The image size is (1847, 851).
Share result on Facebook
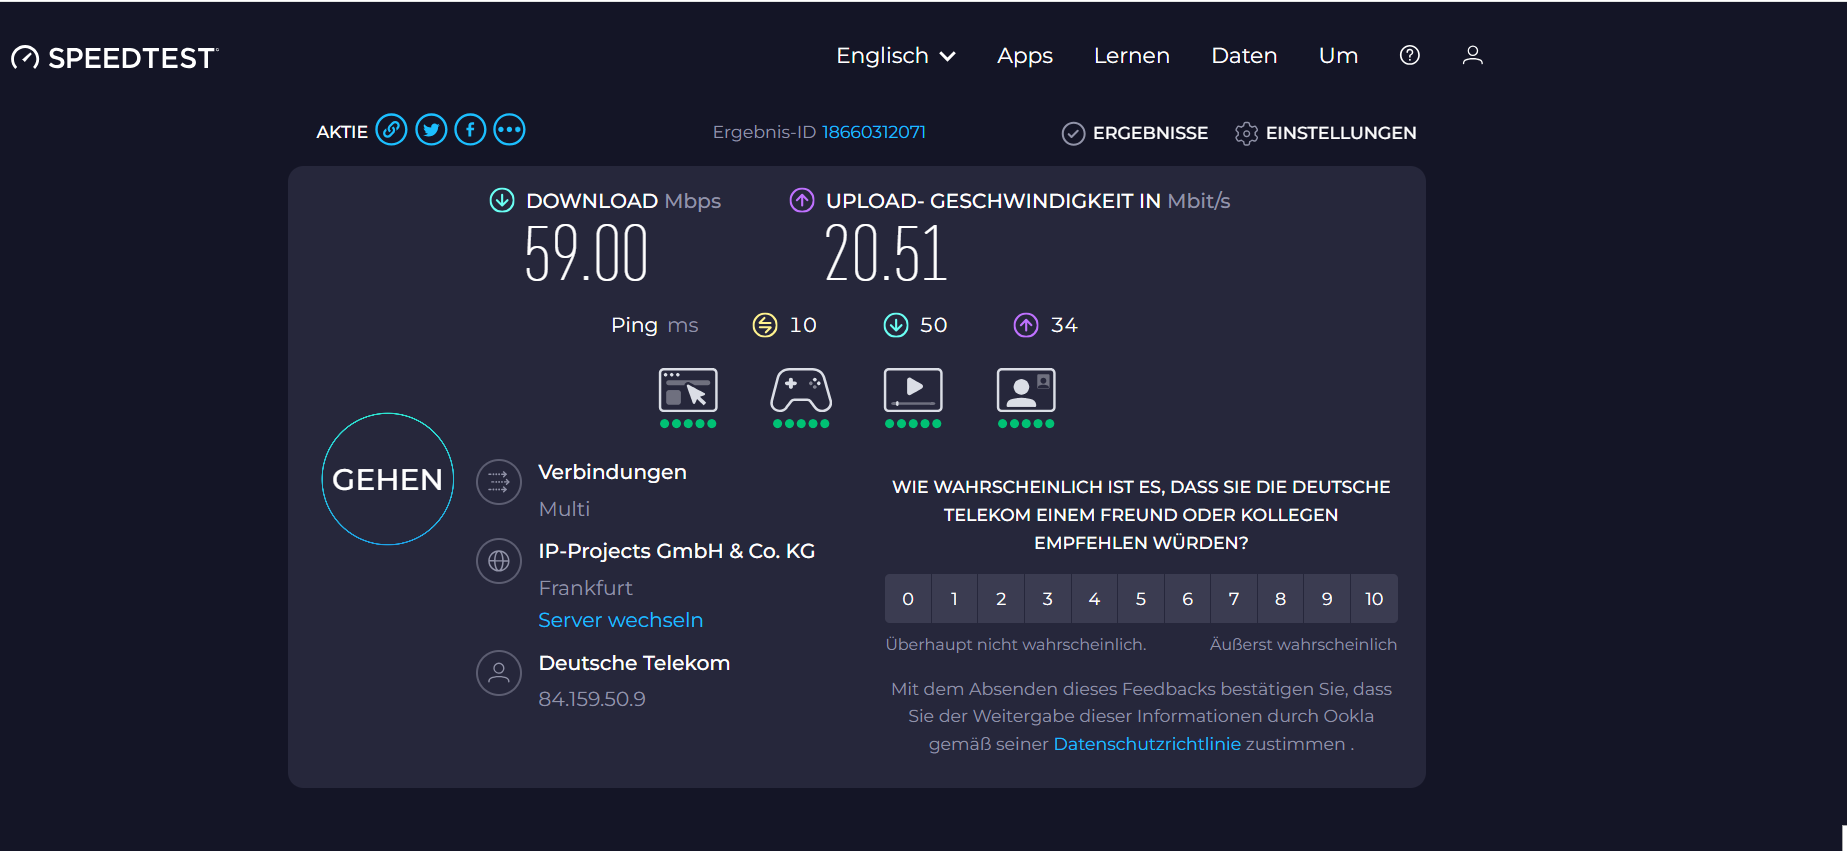[470, 130]
